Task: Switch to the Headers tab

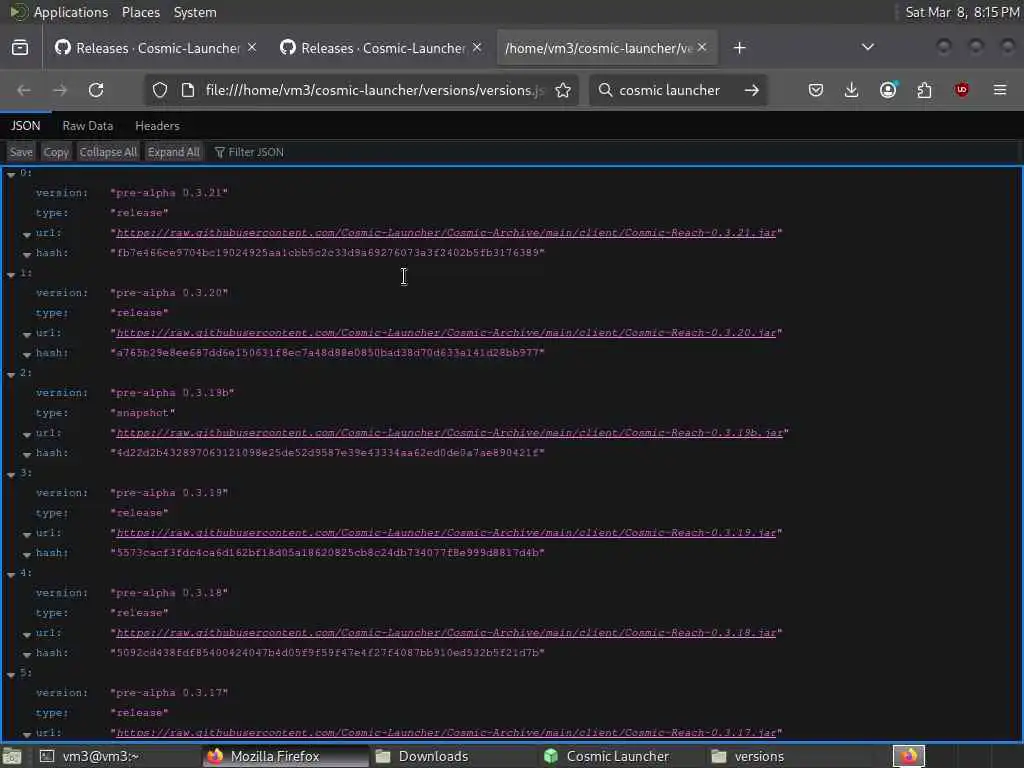Action: coord(157,125)
